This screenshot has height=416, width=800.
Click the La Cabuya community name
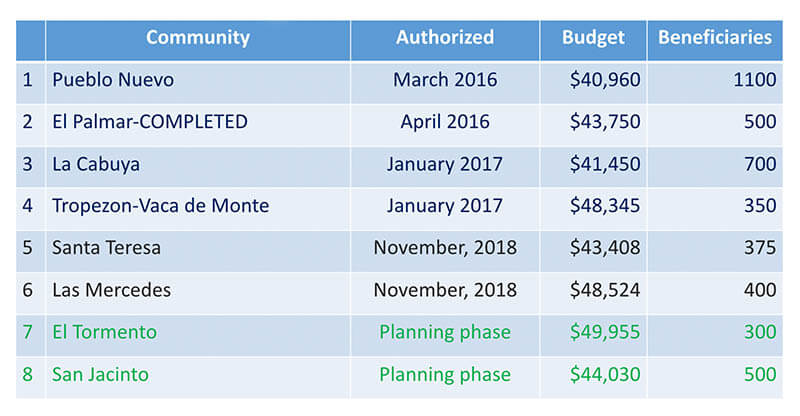[96, 164]
